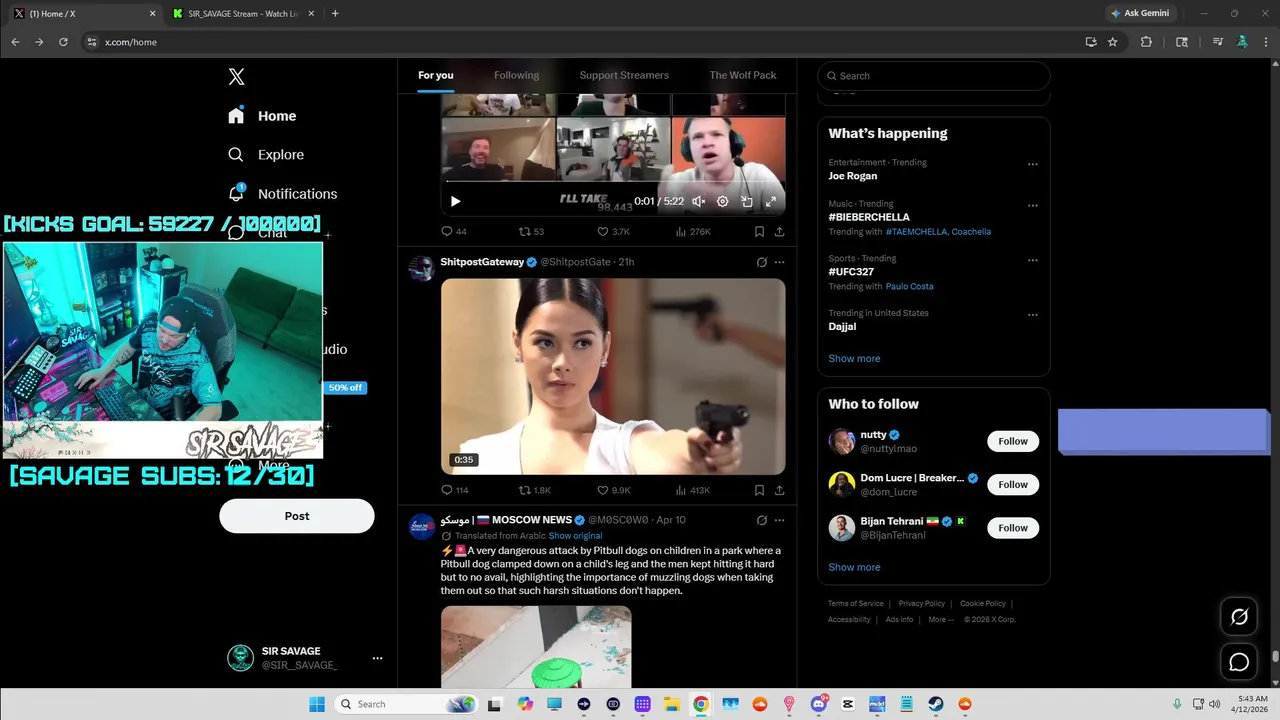The width and height of the screenshot is (1280, 720).
Task: Toggle picture-in-picture on the top video
Action: click(x=746, y=201)
